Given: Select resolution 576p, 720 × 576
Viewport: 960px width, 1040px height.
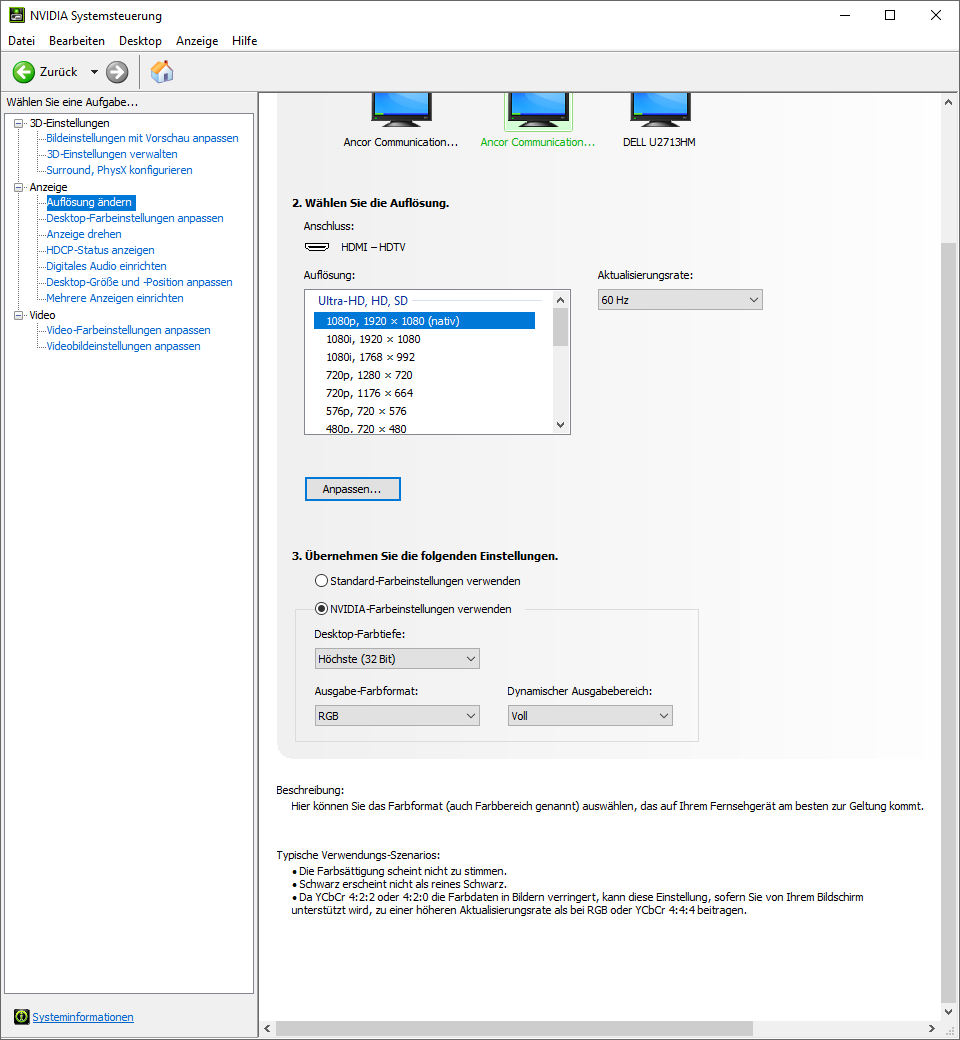Looking at the screenshot, I should (424, 411).
